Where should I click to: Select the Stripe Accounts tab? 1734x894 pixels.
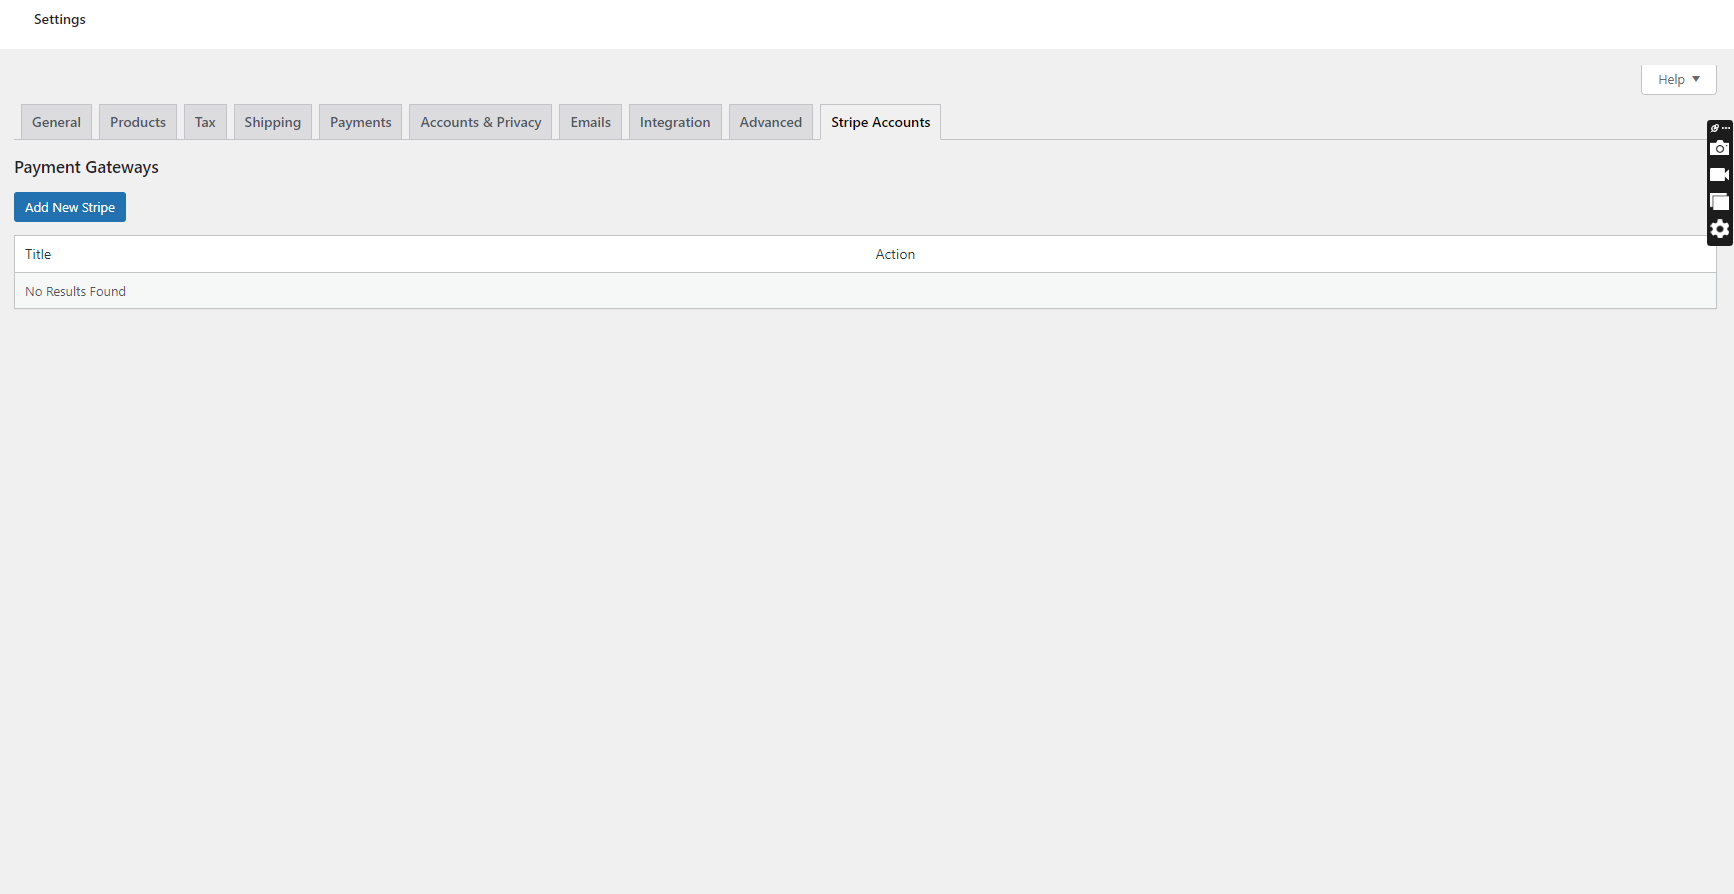tap(880, 122)
